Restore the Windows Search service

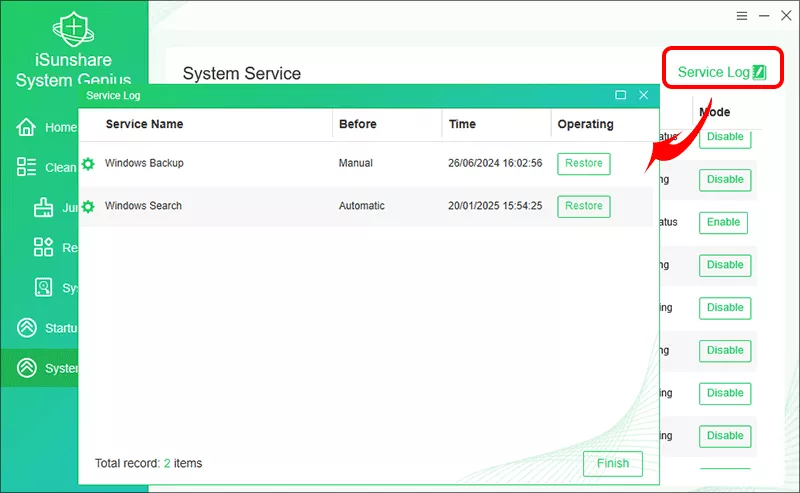583,206
